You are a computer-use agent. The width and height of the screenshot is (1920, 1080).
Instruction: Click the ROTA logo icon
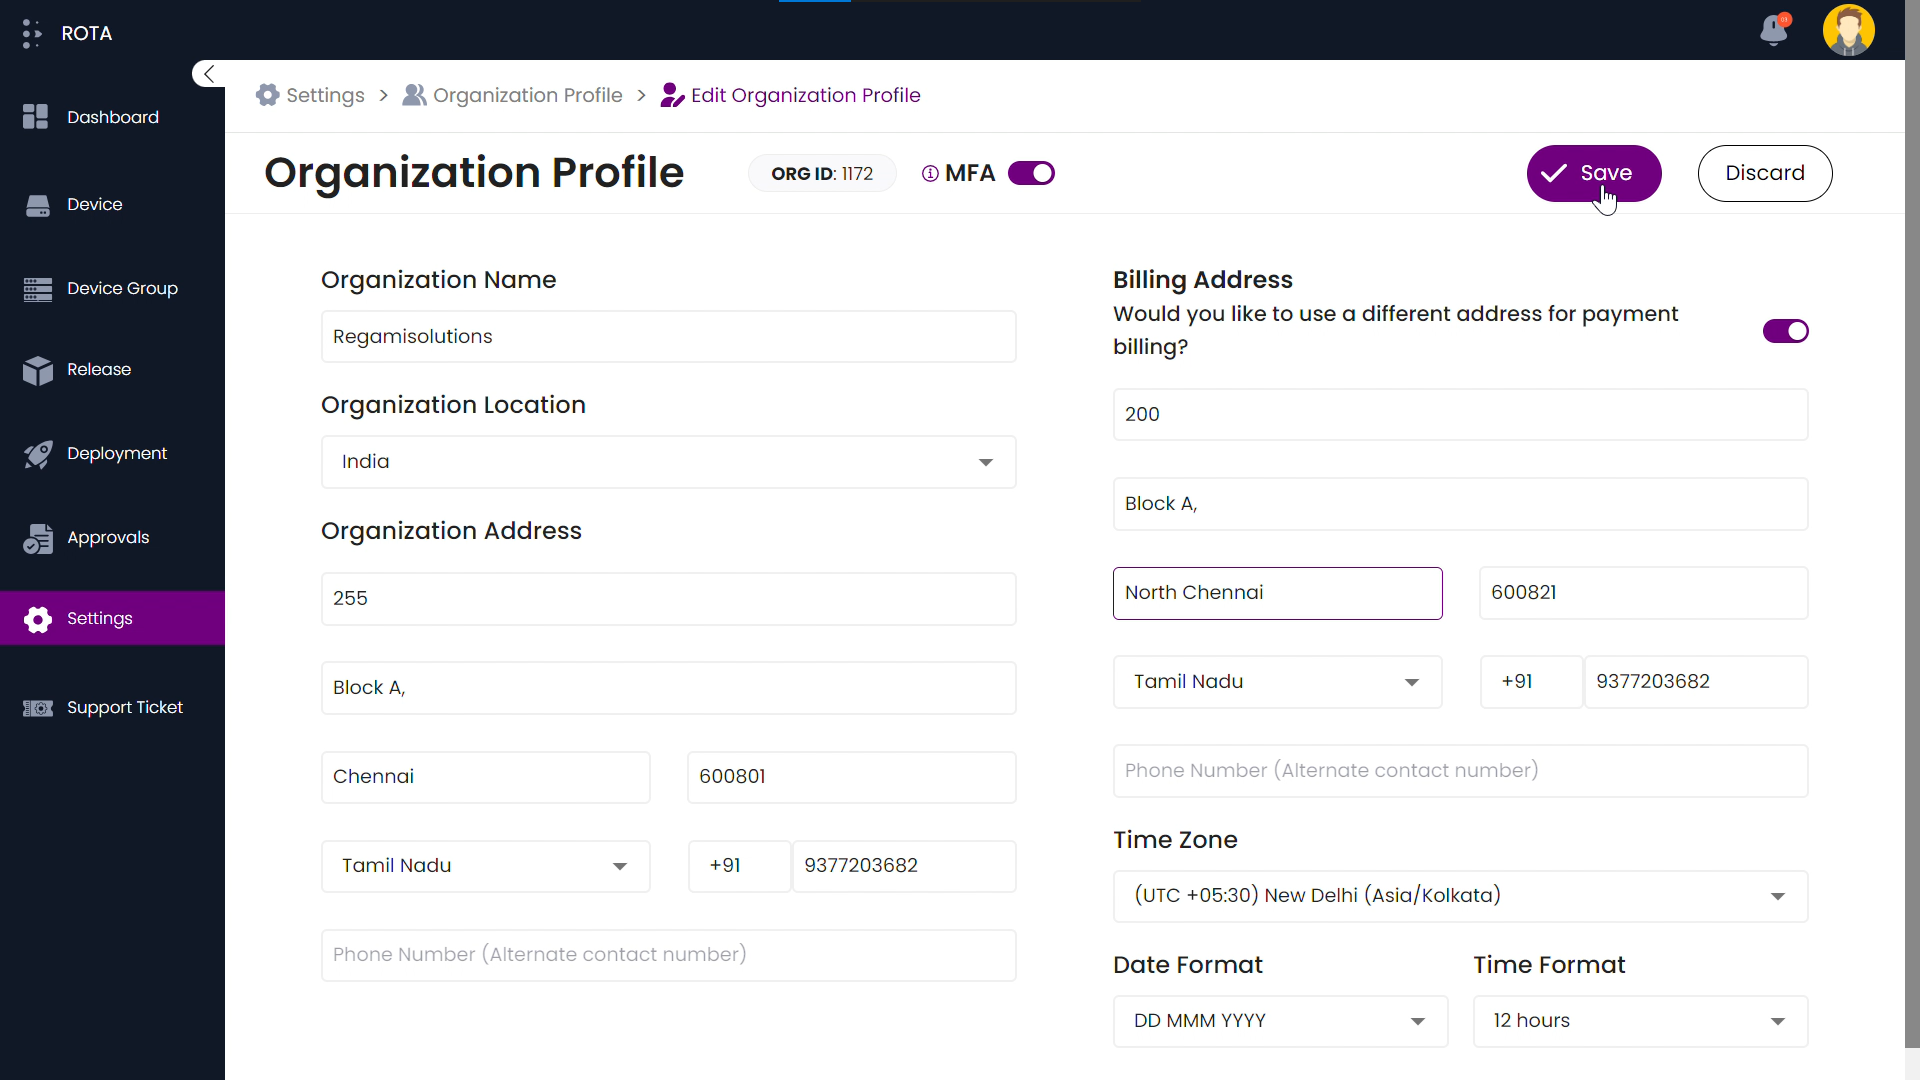pos(32,33)
